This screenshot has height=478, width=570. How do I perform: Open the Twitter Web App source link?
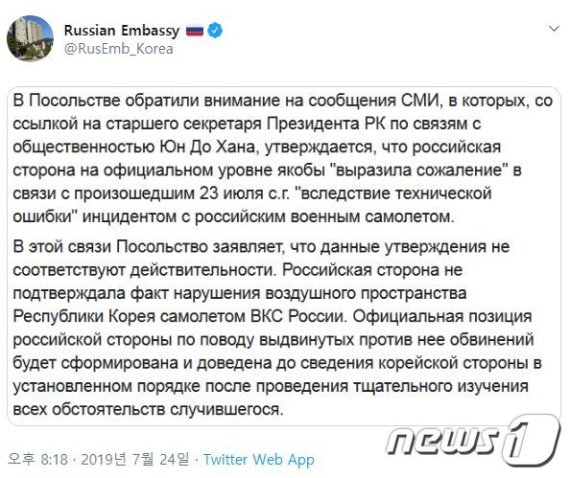258,459
